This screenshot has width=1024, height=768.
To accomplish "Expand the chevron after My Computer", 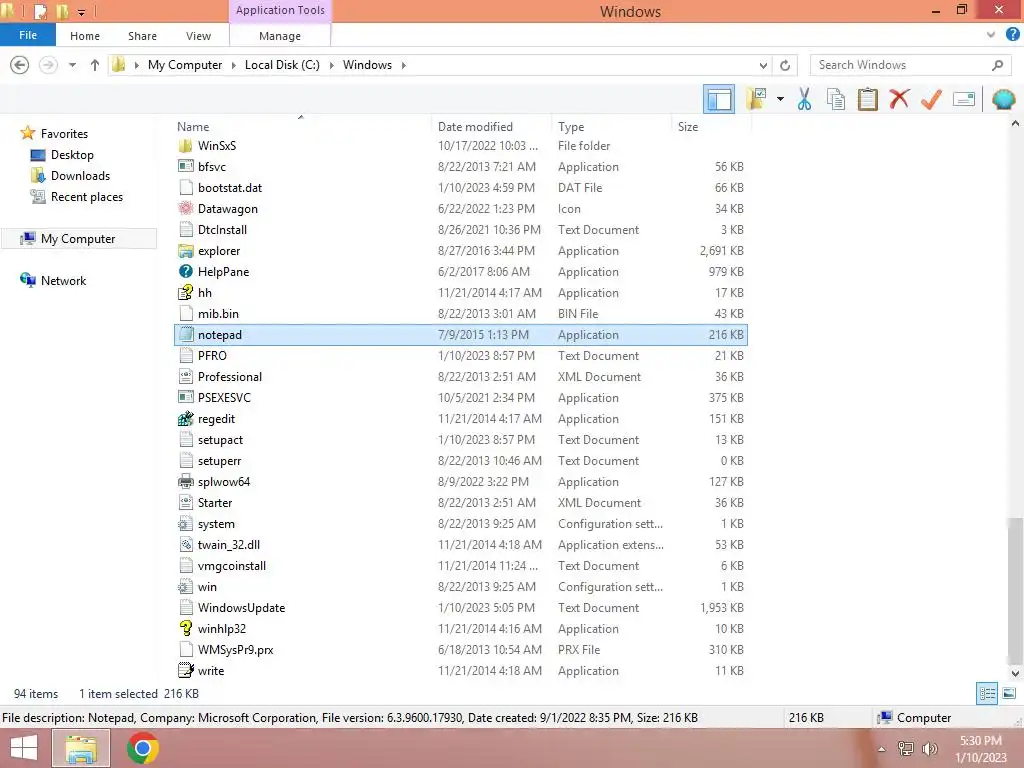I will pos(234,65).
